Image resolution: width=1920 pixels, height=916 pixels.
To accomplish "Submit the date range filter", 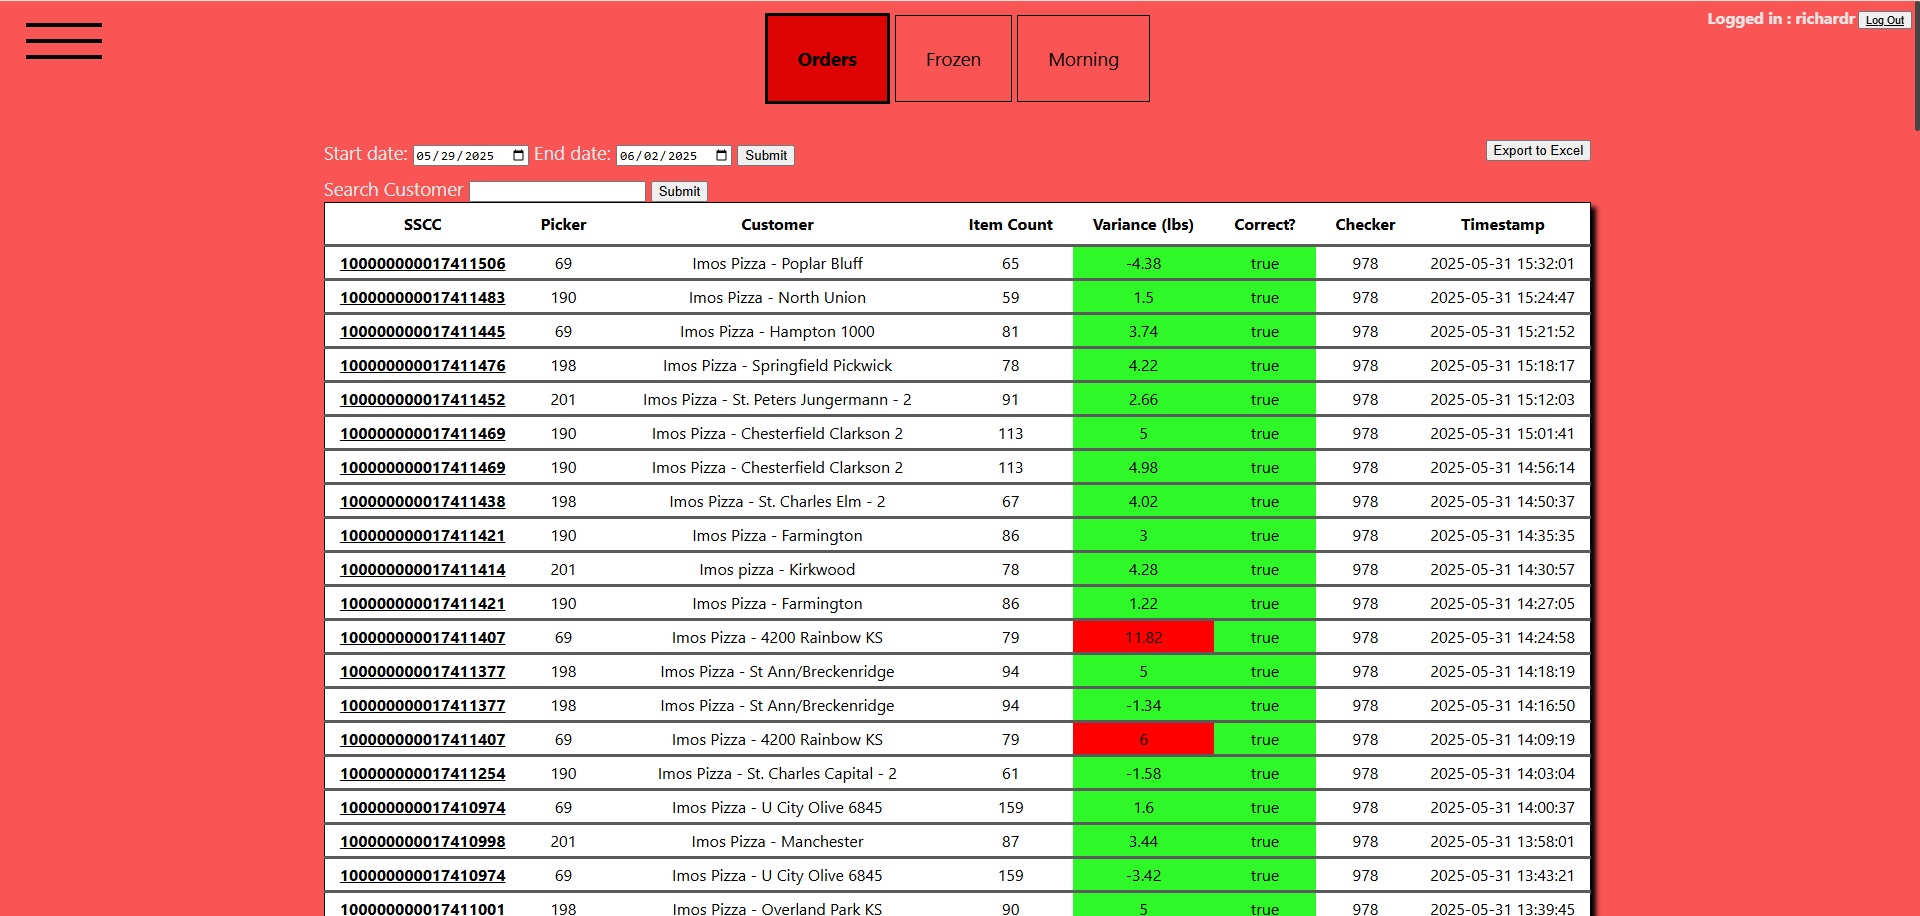I will coord(765,156).
